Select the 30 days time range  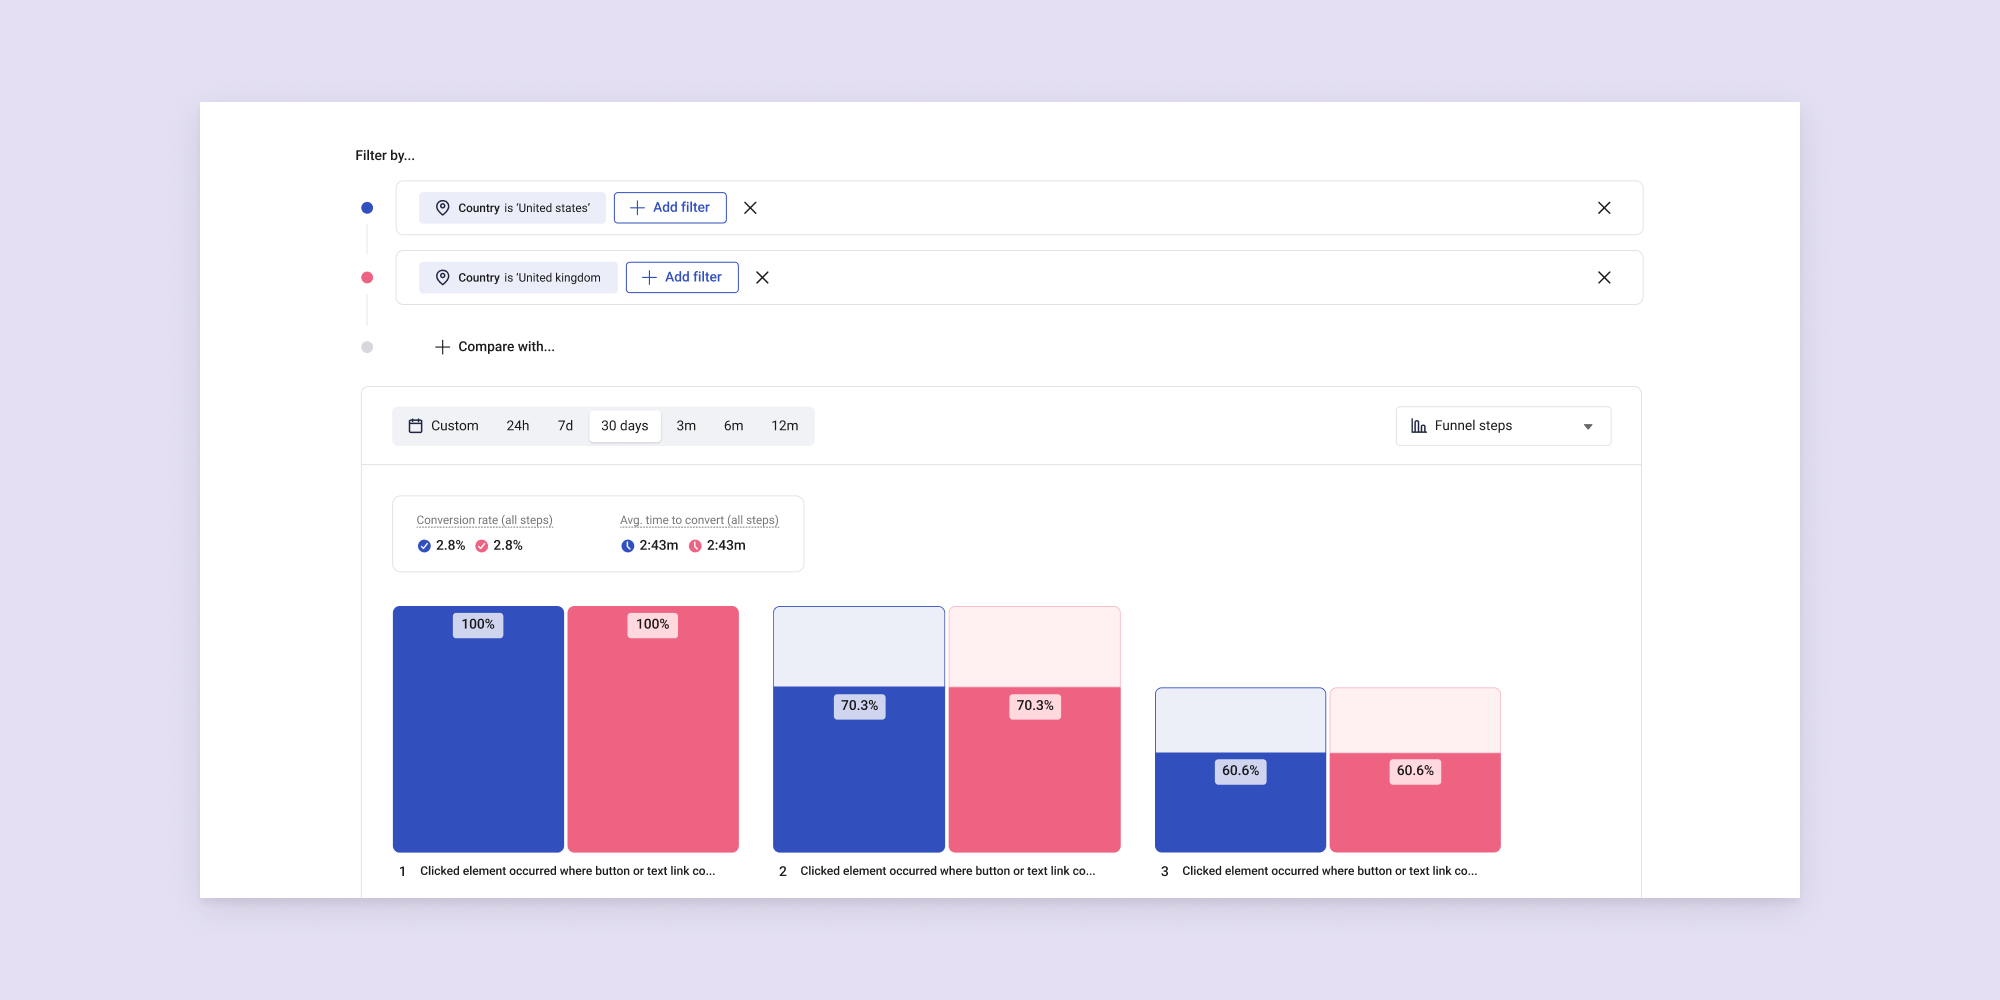tap(625, 426)
